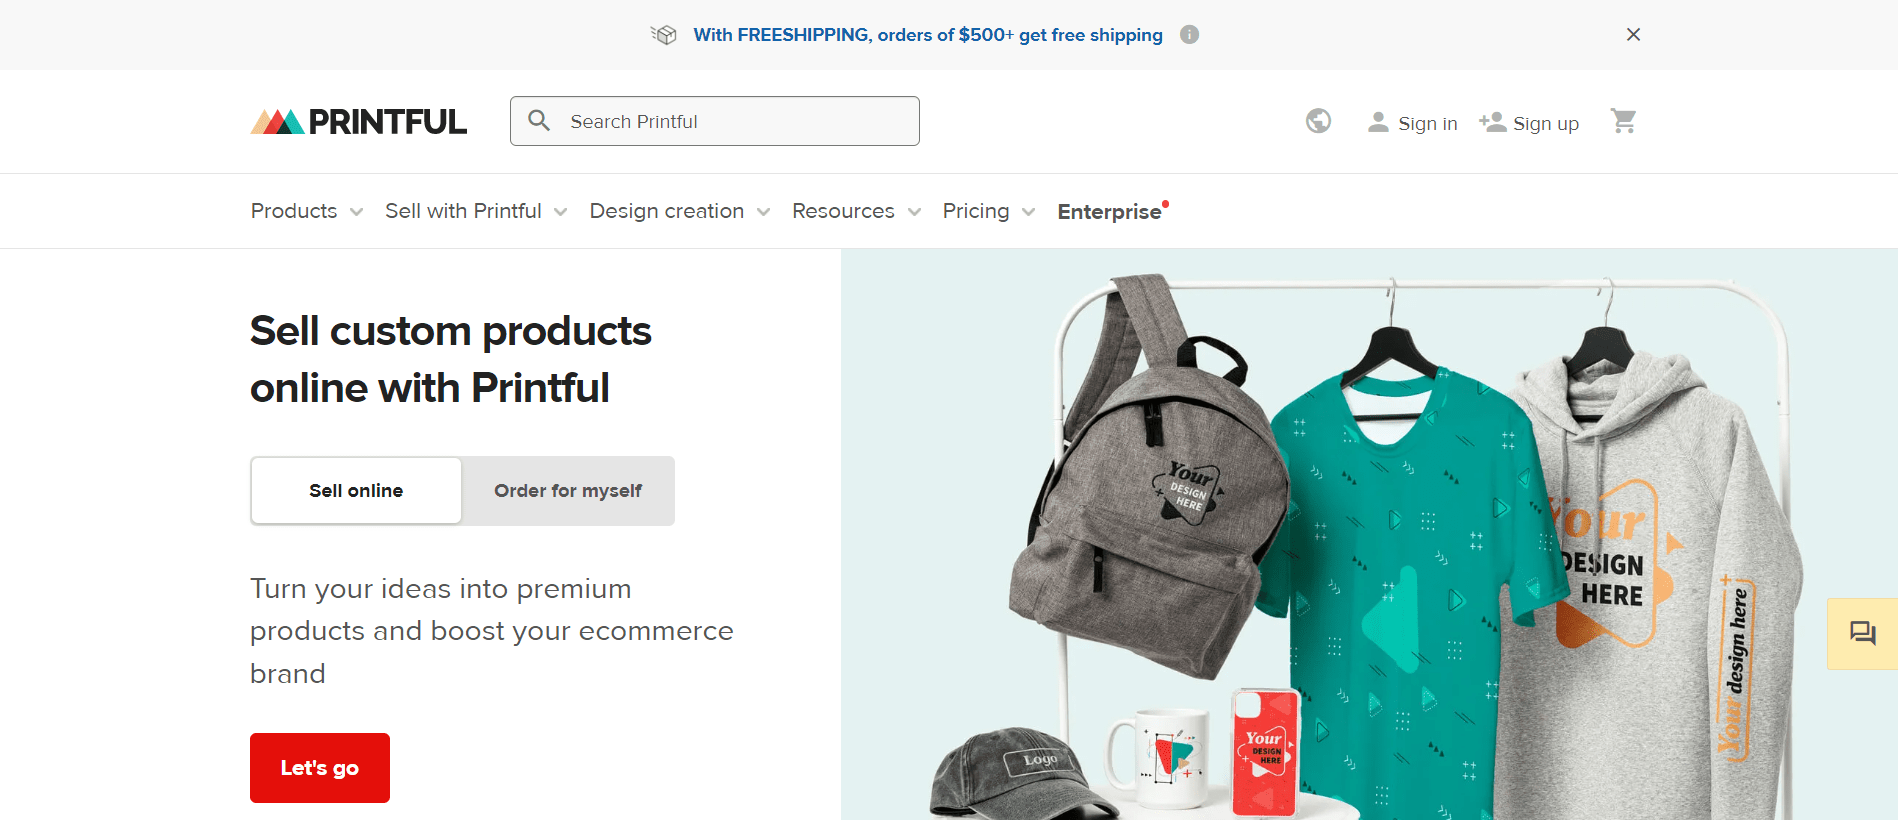Expand the Sell with Printful dropdown
This screenshot has width=1898, height=820.
475,211
